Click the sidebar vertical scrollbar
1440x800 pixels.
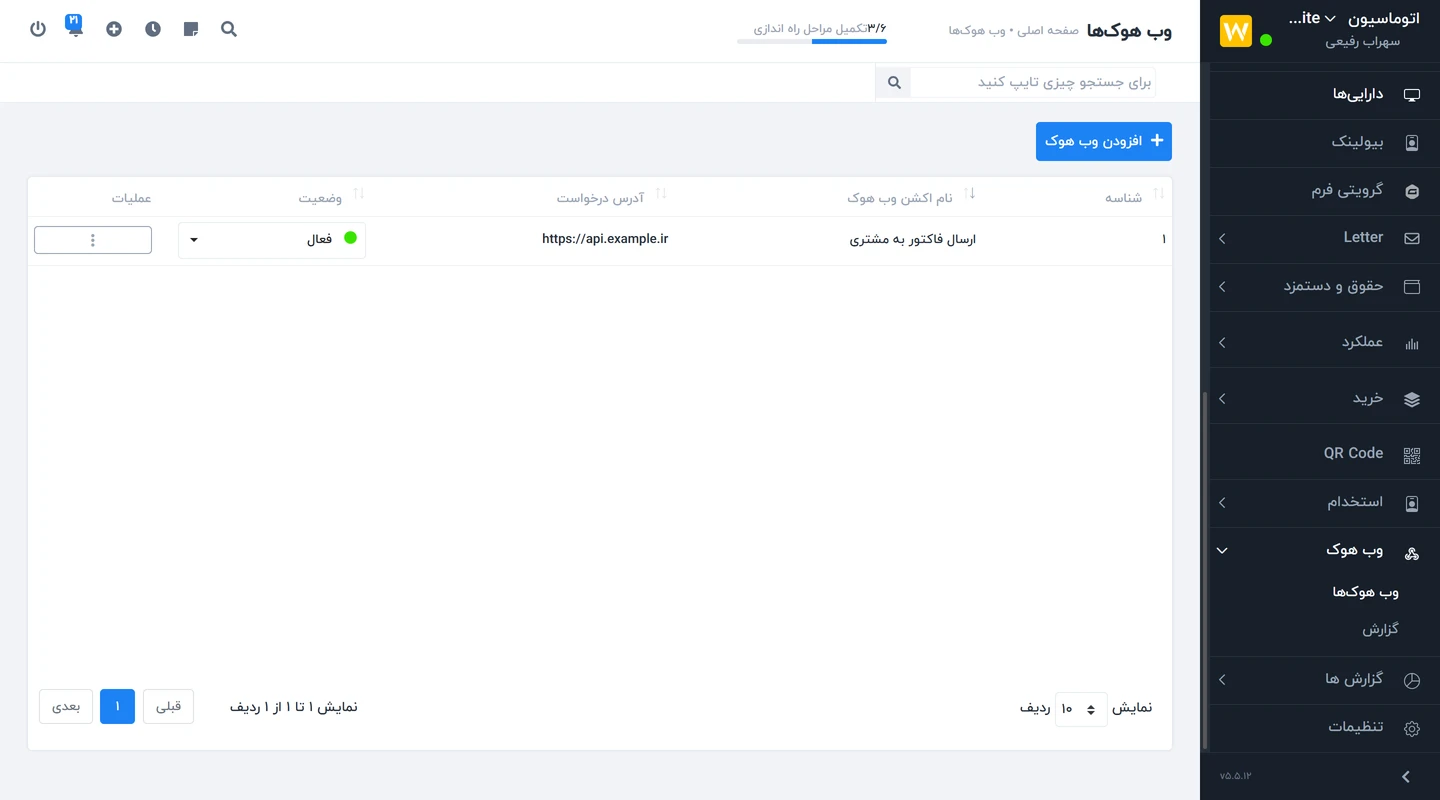click(x=1205, y=570)
